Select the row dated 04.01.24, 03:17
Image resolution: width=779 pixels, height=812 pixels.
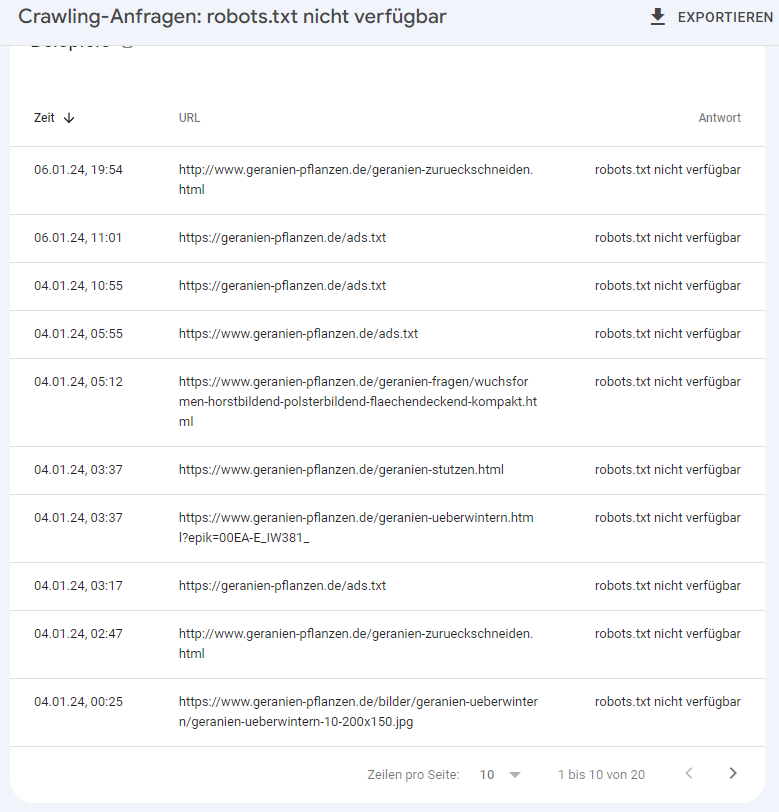coord(387,586)
